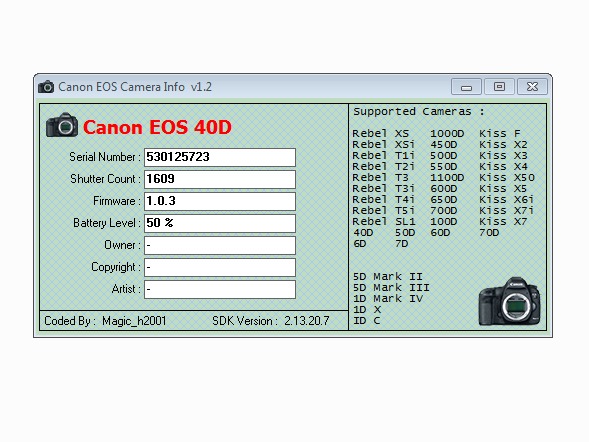Screen dimensions: 589x442
Task: Focus the Copyright input field
Action: [220, 267]
